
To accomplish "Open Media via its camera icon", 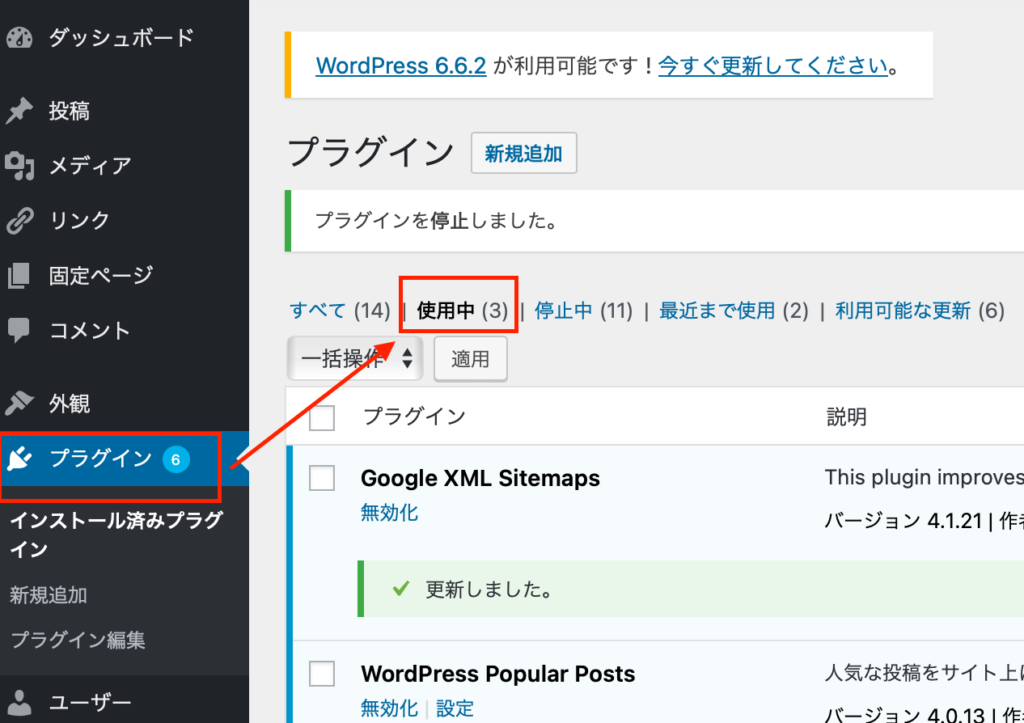I will (x=20, y=166).
